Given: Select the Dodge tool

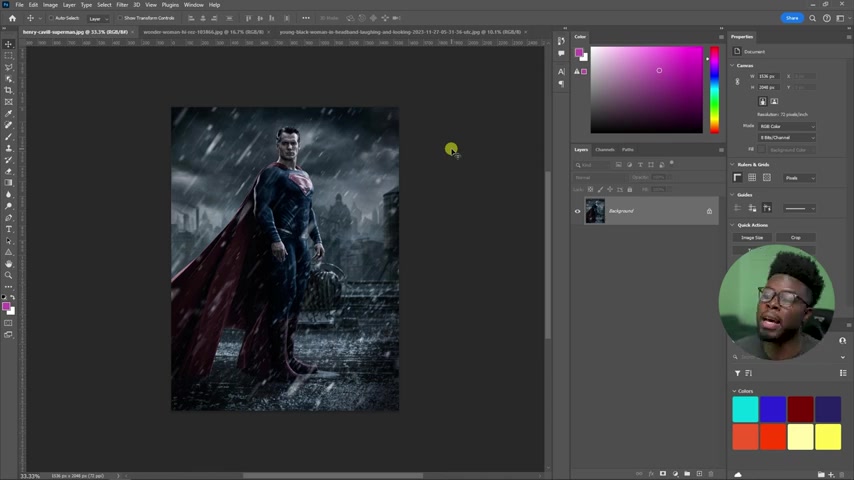Looking at the screenshot, I should click(x=8, y=206).
